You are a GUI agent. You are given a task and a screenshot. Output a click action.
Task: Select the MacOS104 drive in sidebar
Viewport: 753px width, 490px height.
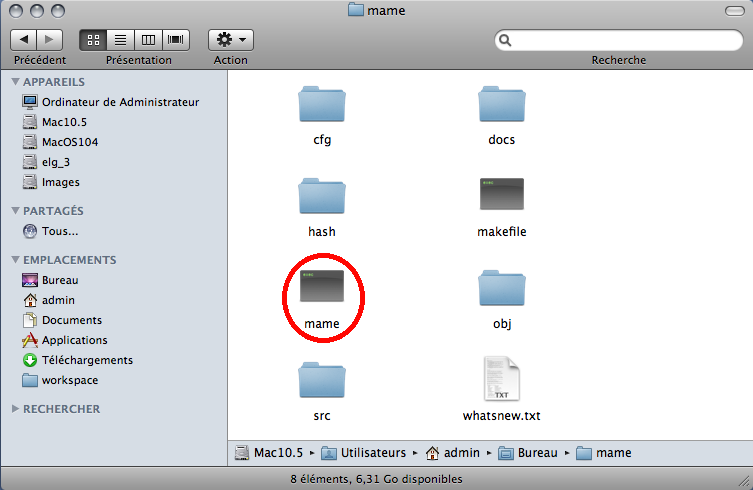(60, 142)
